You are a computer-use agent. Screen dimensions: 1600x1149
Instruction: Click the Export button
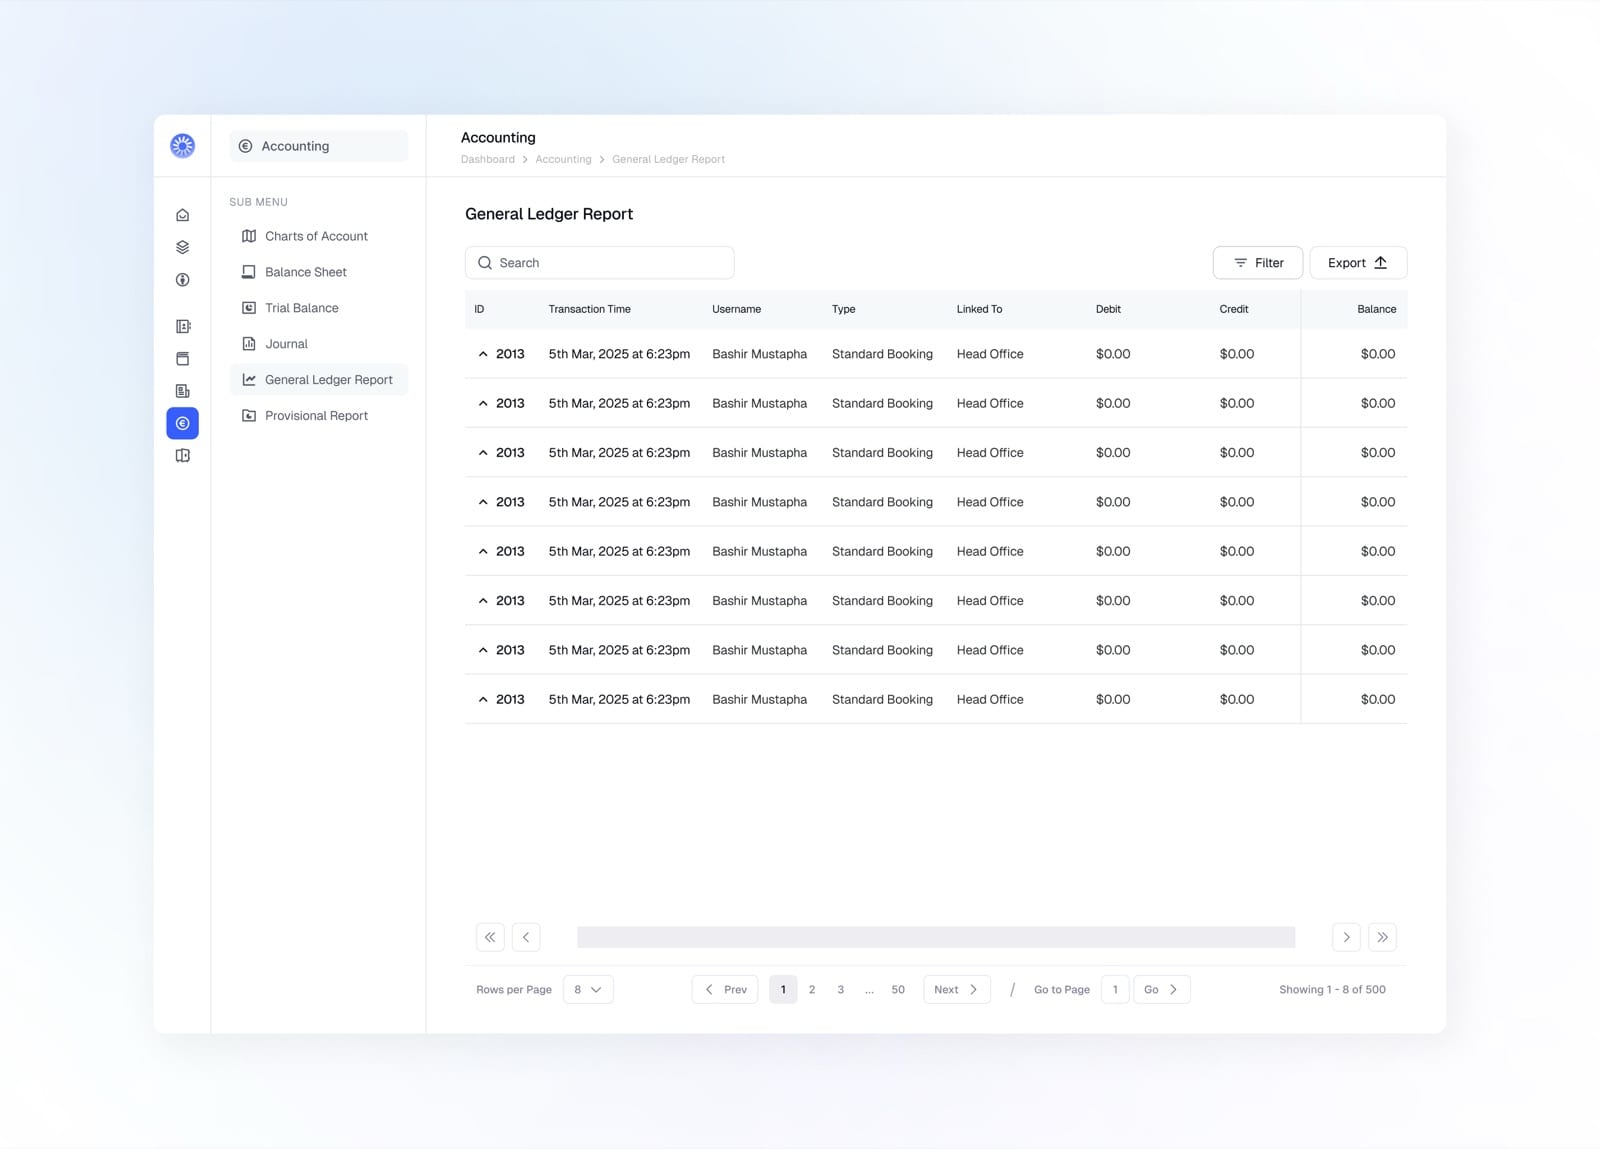click(1358, 263)
